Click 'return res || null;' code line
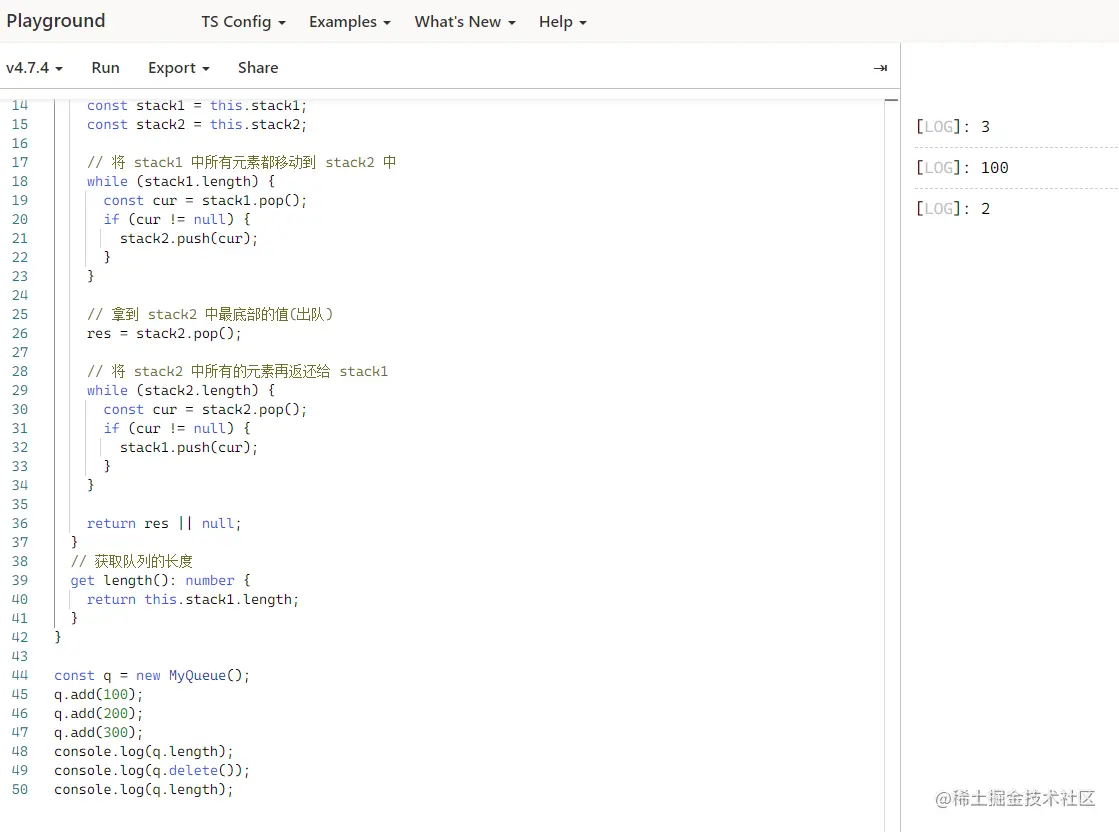This screenshot has width=1119, height=832. tap(164, 523)
